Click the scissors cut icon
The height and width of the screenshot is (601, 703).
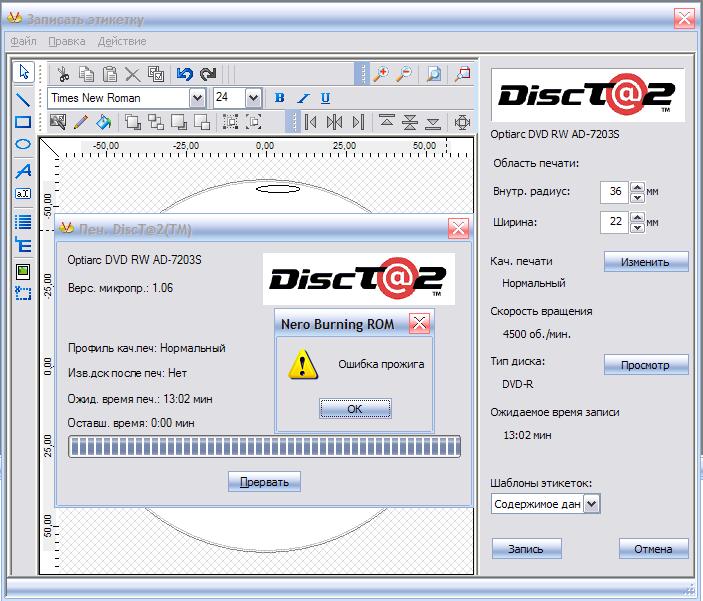pos(62,73)
